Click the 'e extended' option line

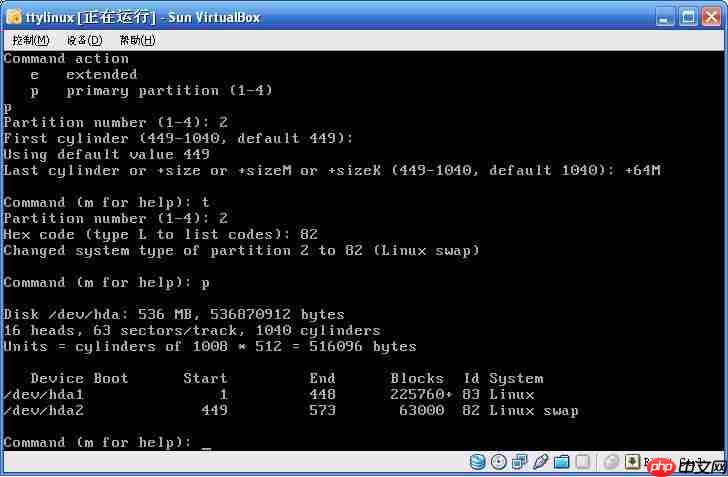(84, 74)
